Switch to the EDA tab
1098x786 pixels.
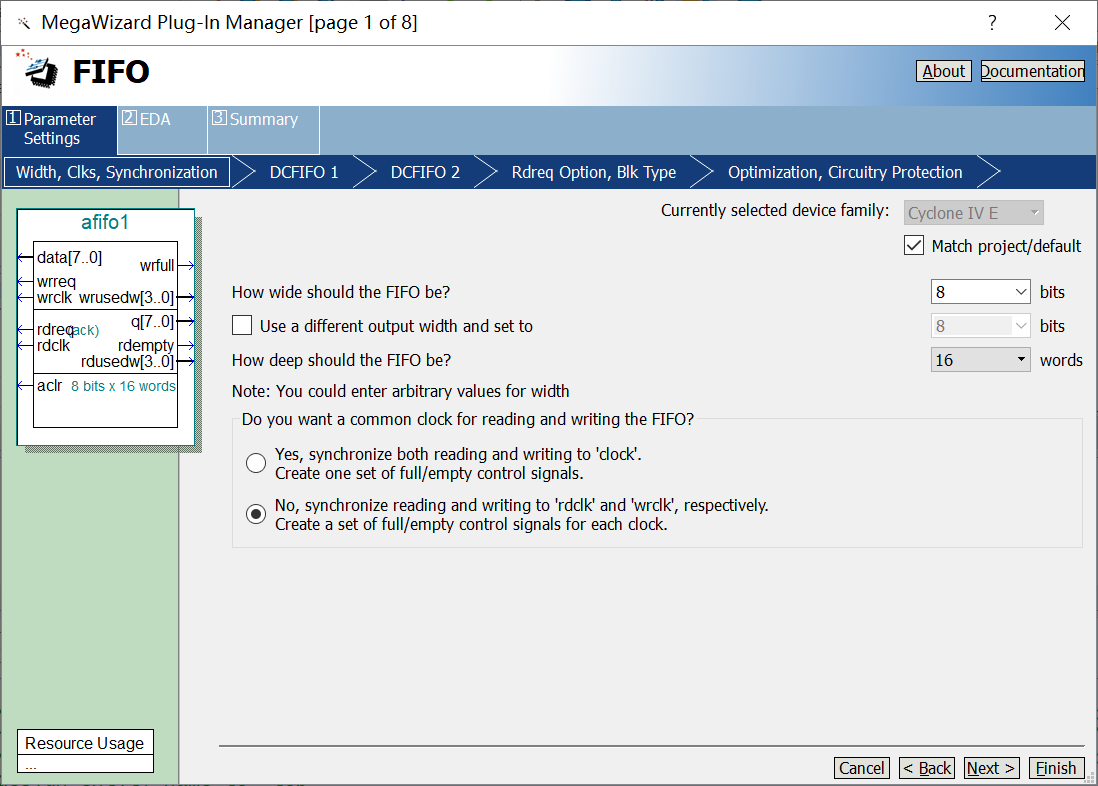click(x=162, y=129)
